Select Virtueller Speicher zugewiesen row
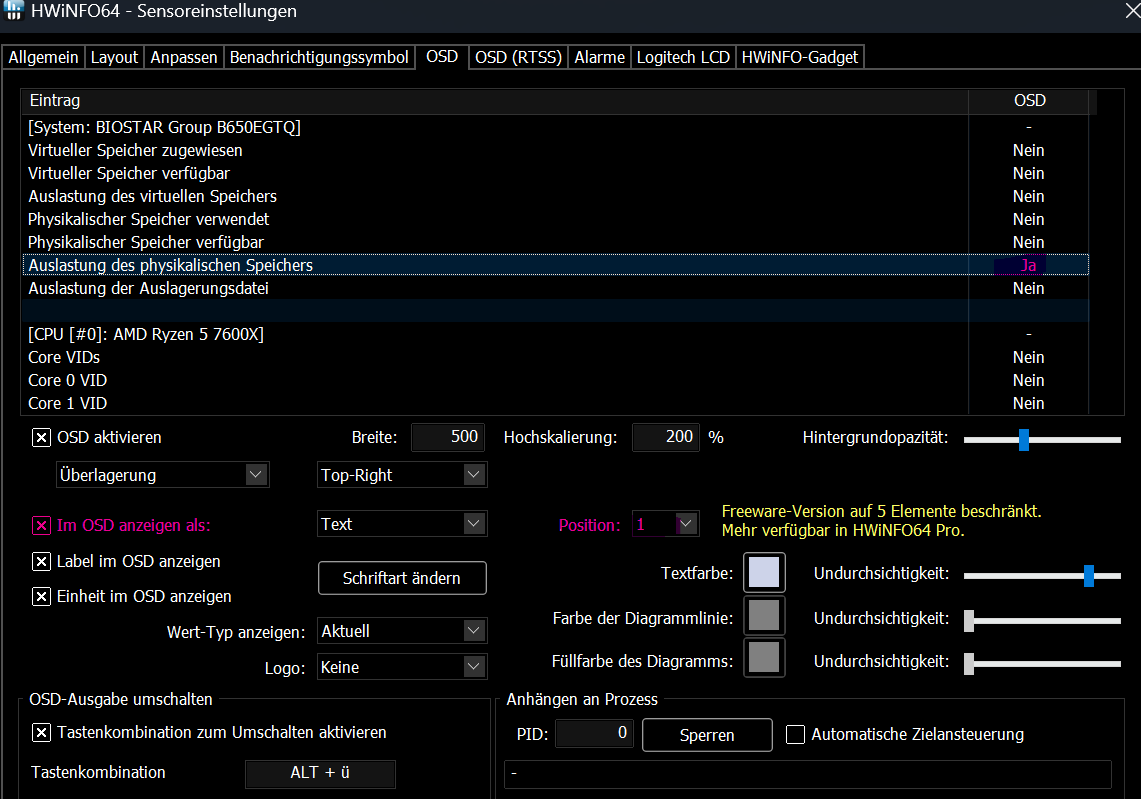1141x799 pixels. [x=555, y=151]
